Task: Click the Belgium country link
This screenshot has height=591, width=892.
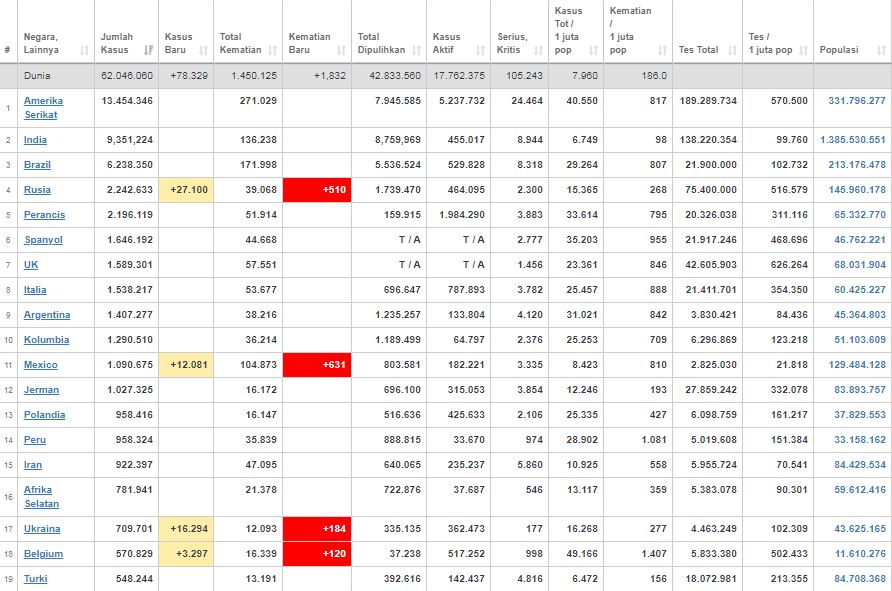Action: (43, 554)
